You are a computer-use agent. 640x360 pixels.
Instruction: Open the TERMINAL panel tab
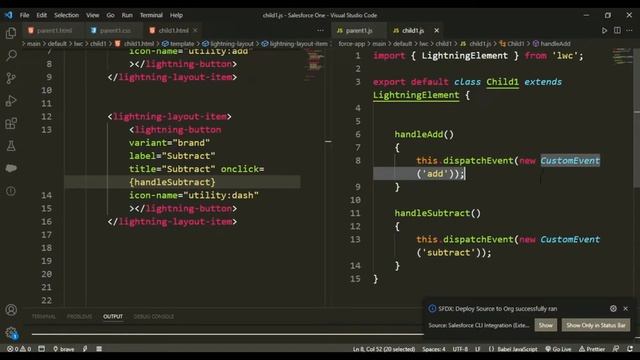pos(44,316)
